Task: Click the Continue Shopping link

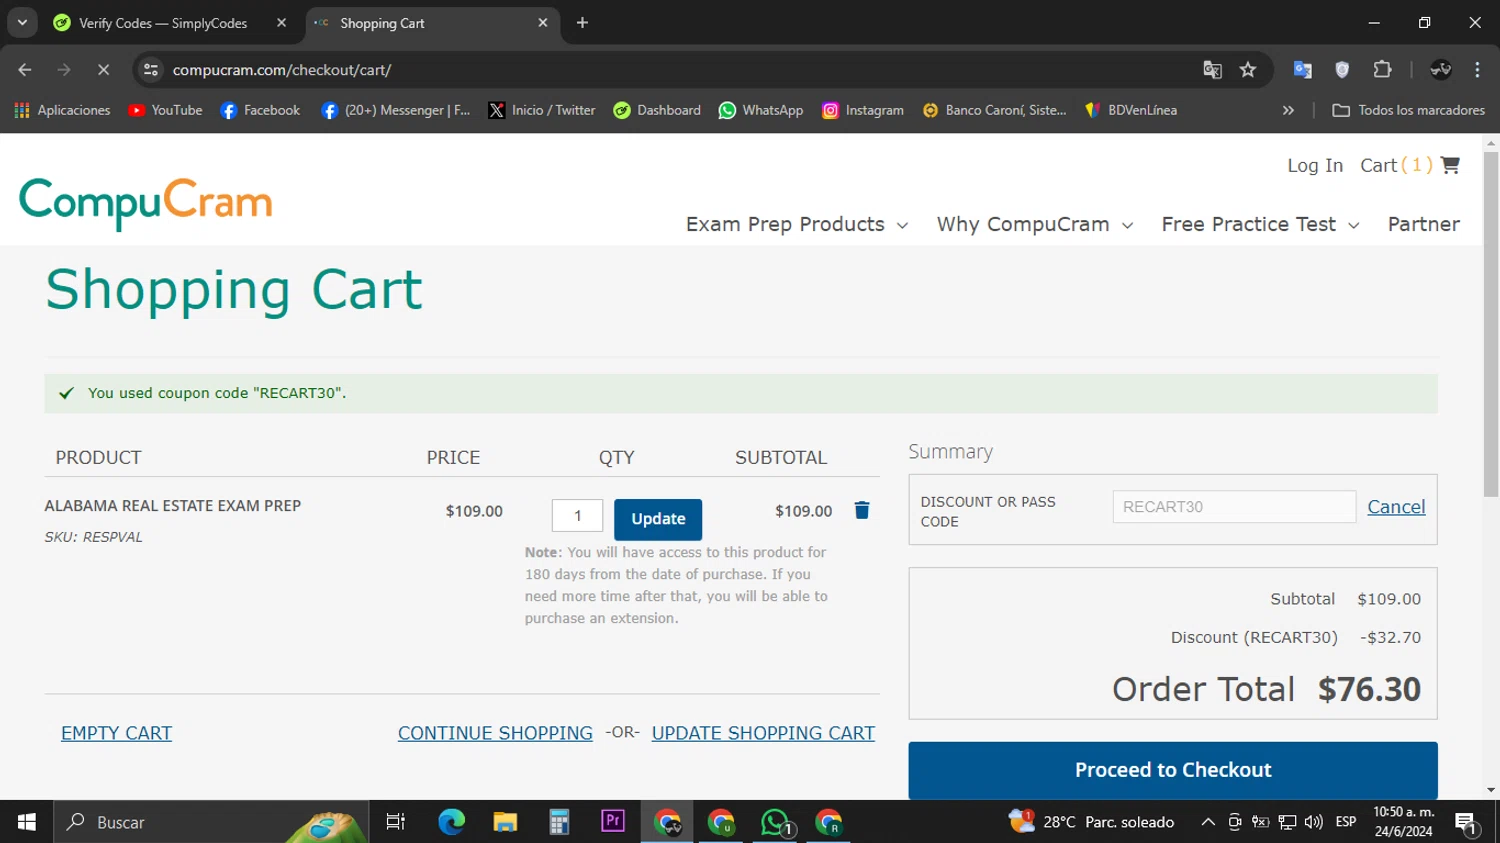Action: [495, 733]
